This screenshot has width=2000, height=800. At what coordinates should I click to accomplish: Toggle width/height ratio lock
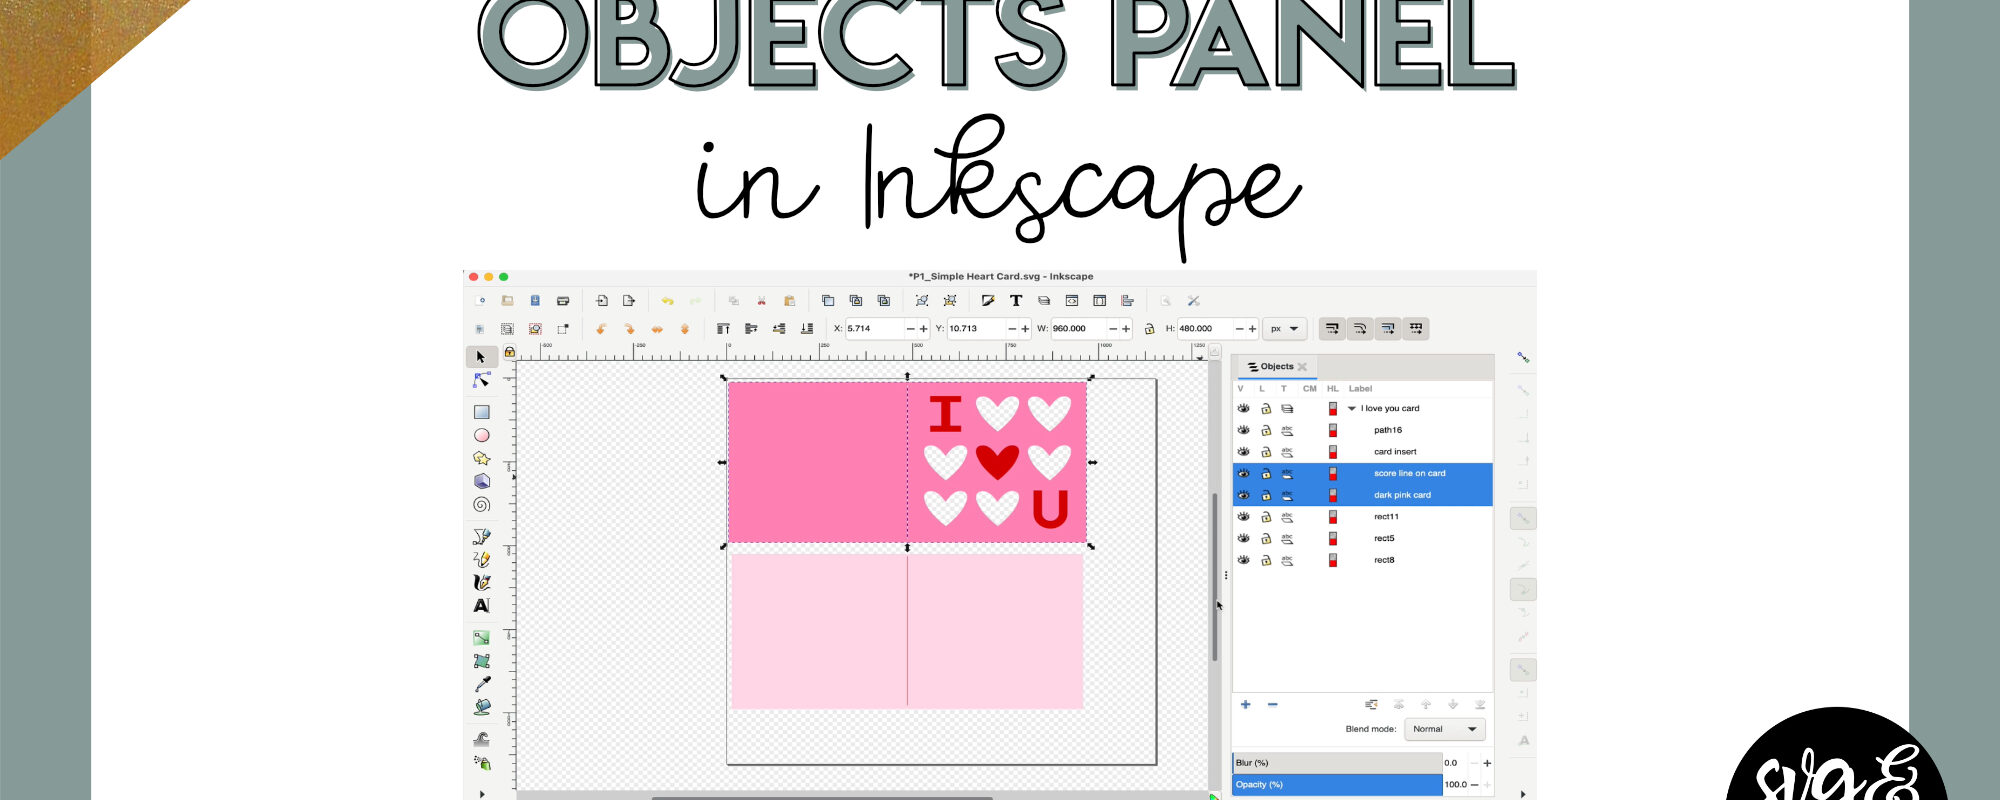coord(1149,329)
